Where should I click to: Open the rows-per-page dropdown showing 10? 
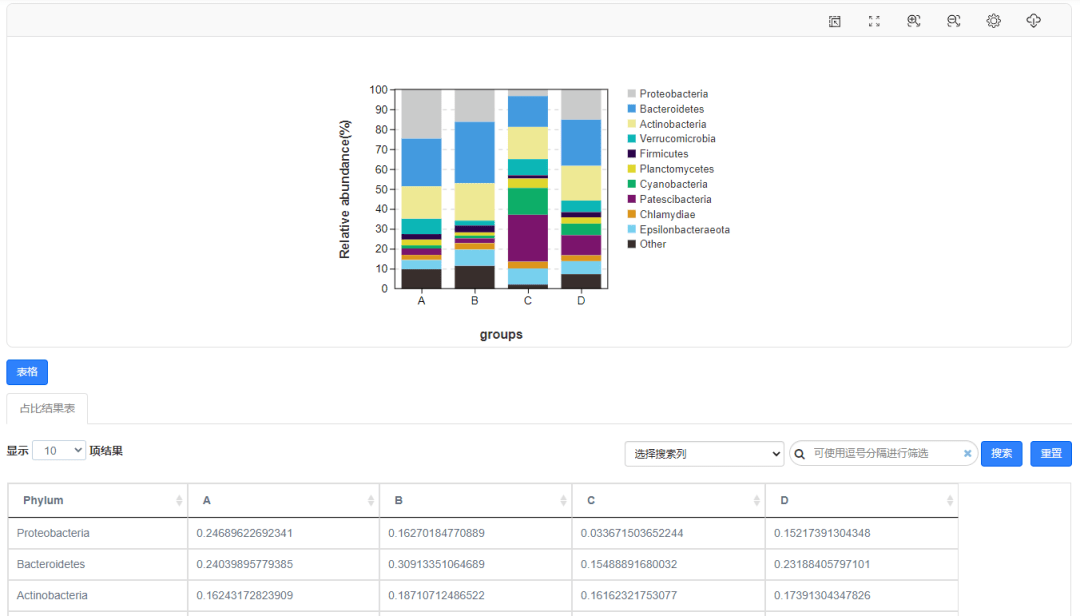coord(60,451)
